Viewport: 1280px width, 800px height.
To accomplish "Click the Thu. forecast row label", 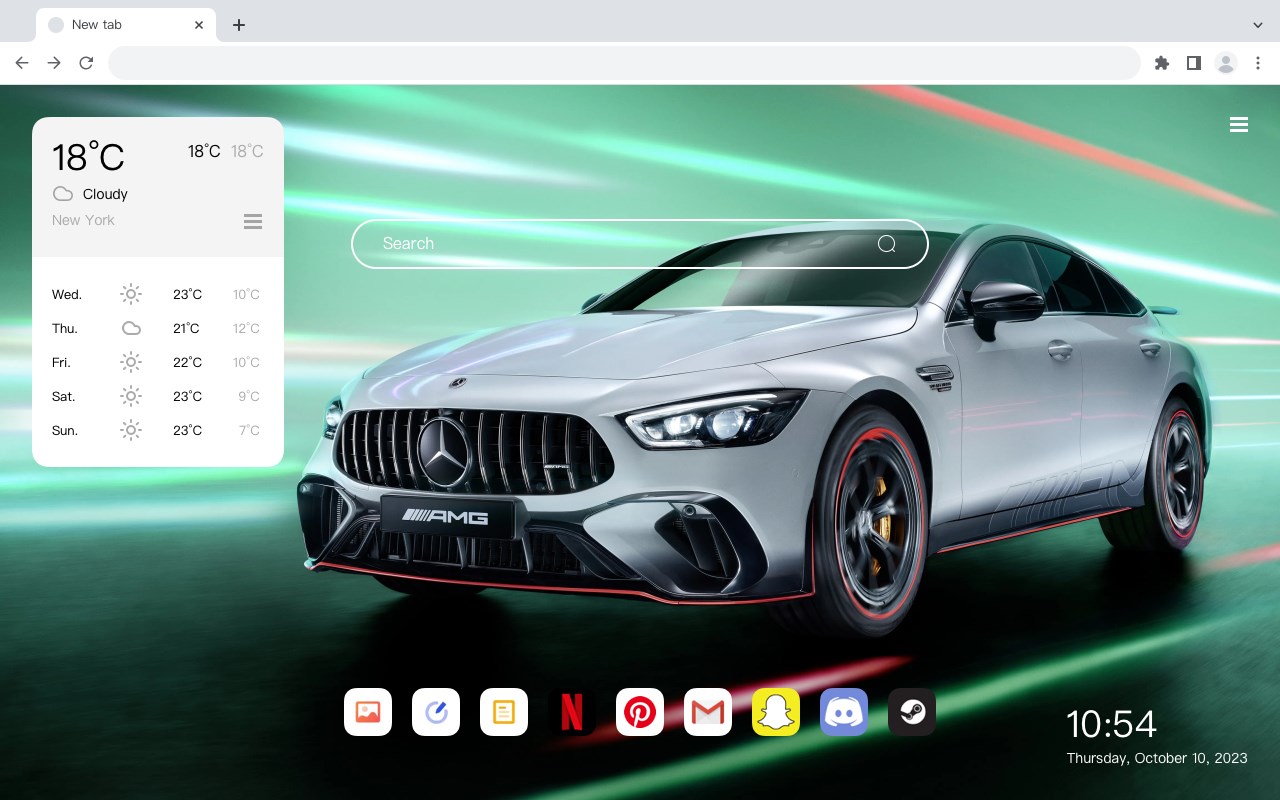I will pyautogui.click(x=65, y=329).
